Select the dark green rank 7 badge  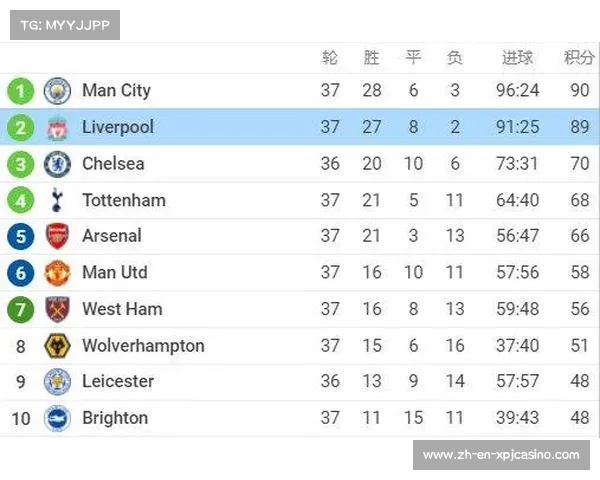(x=21, y=309)
